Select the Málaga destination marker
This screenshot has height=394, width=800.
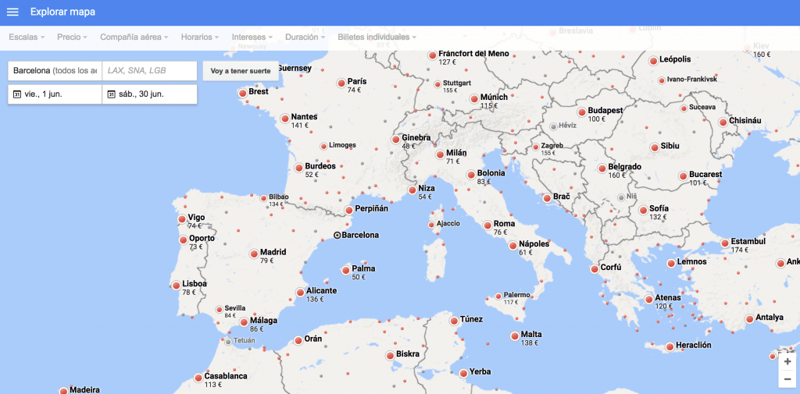(x=244, y=322)
